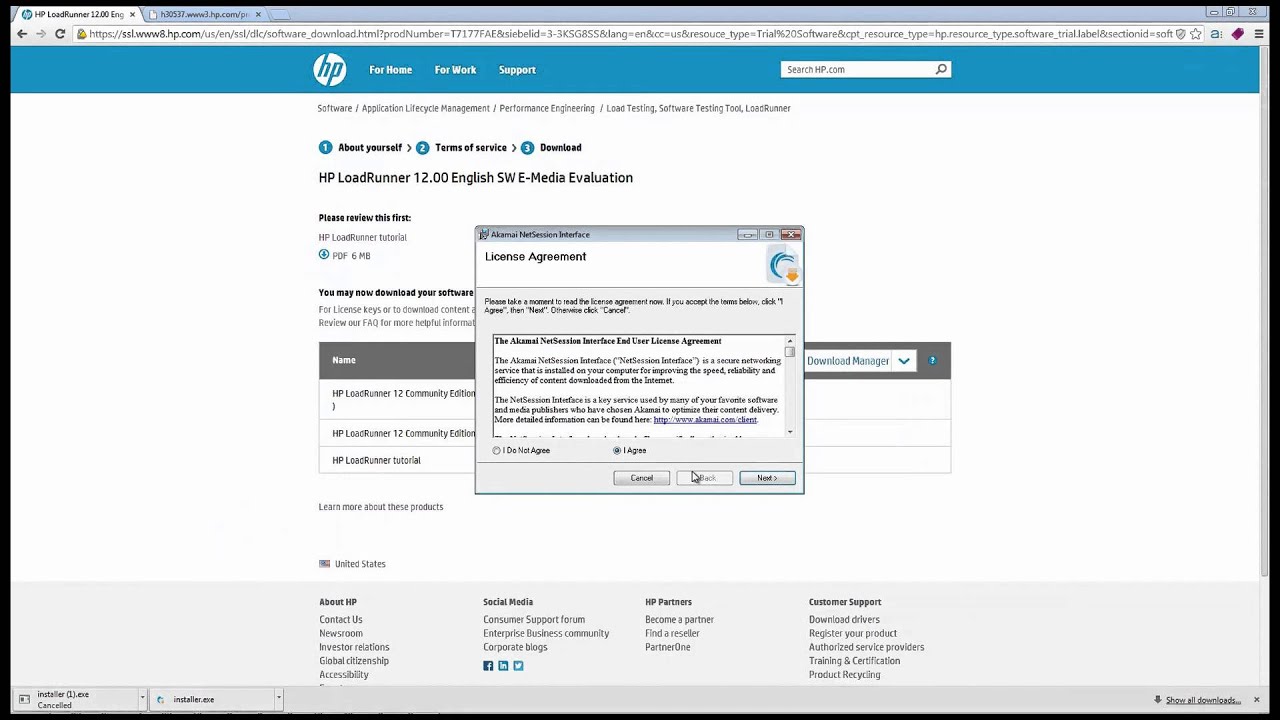Viewport: 1280px width, 720px height.
Task: Click the HP logo in header
Action: [329, 69]
